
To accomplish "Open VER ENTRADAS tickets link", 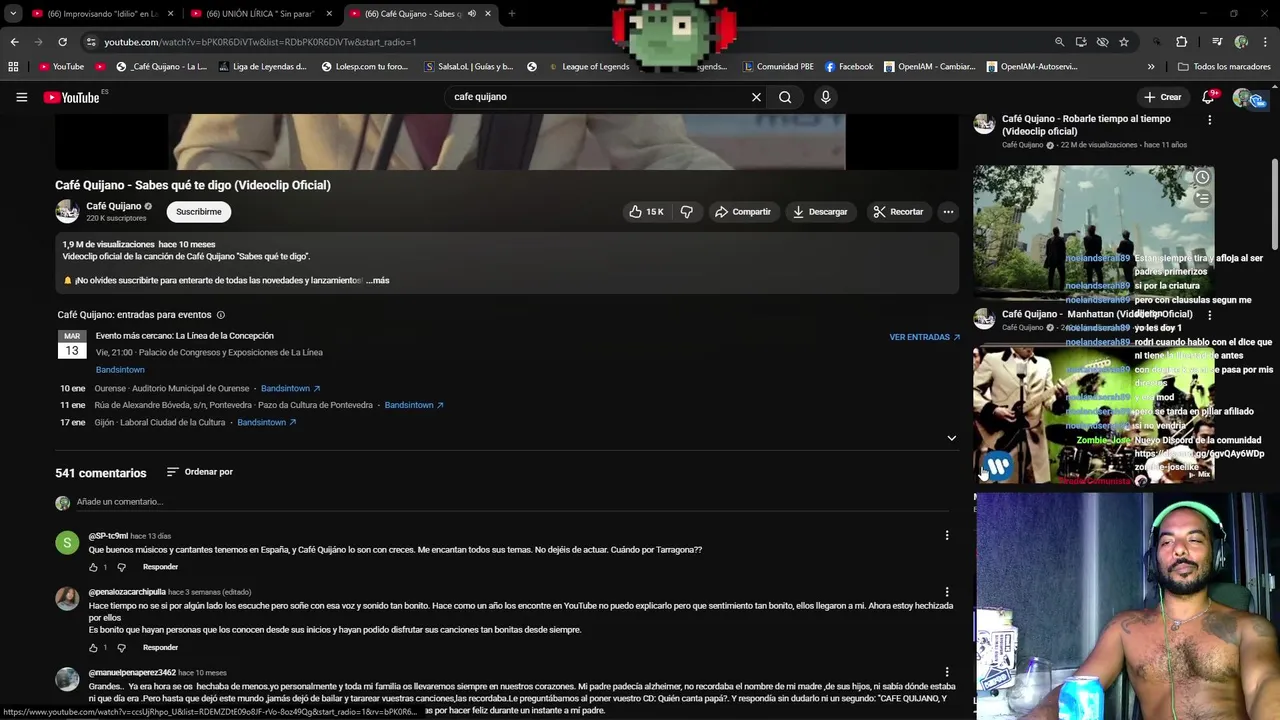I will [x=925, y=337].
